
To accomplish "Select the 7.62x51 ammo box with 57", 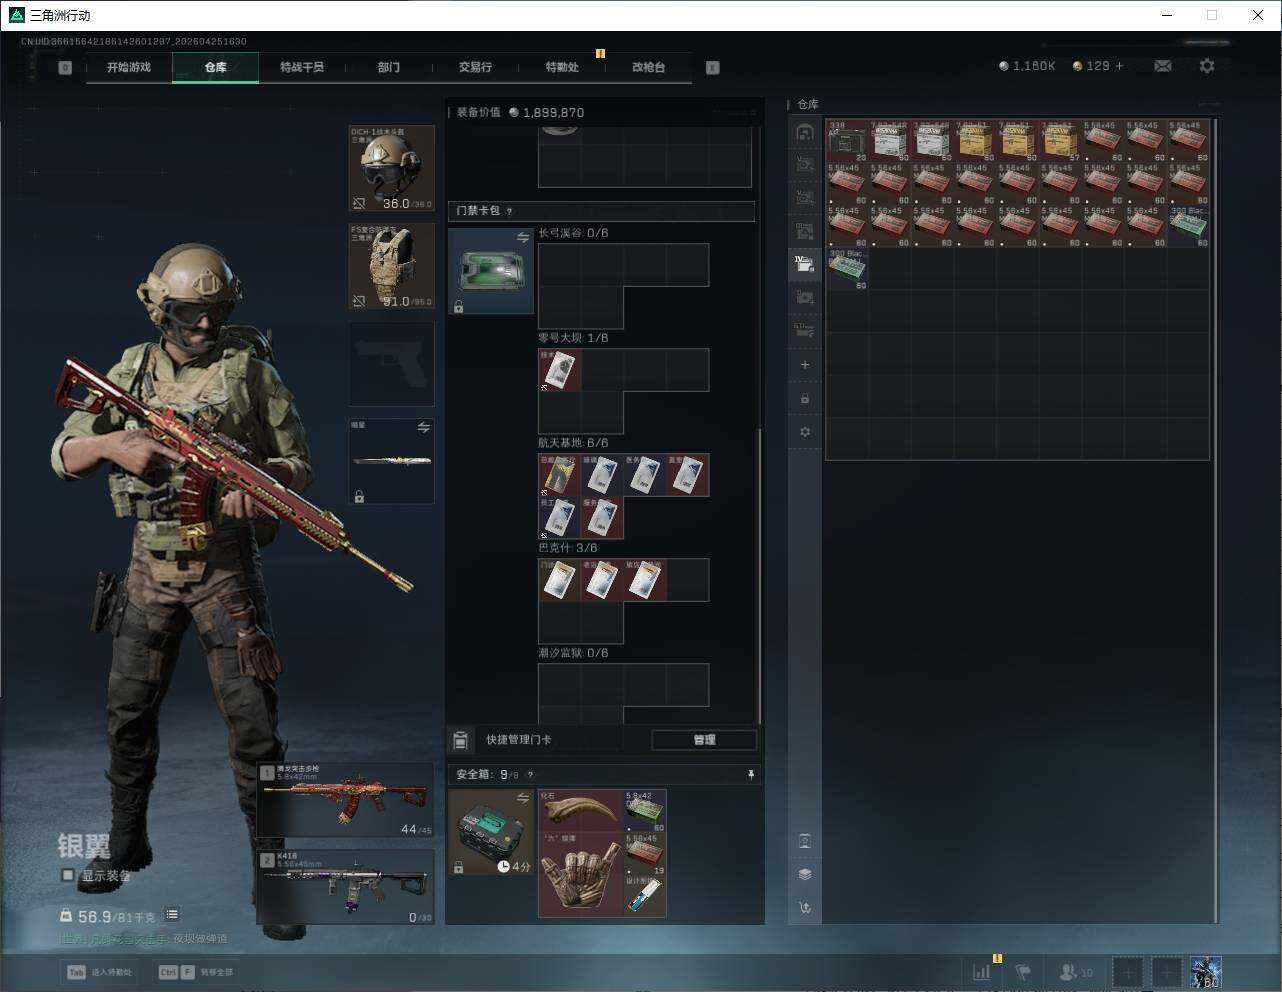I will coord(1060,141).
